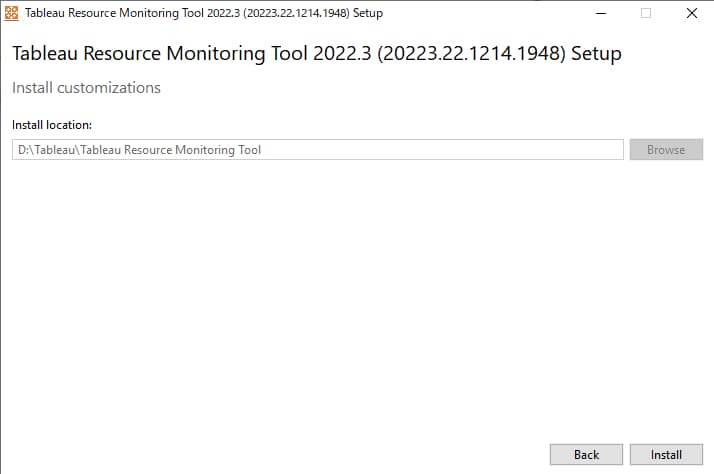Go to previous step with Back button
This screenshot has height=474, width=714.
(586, 454)
